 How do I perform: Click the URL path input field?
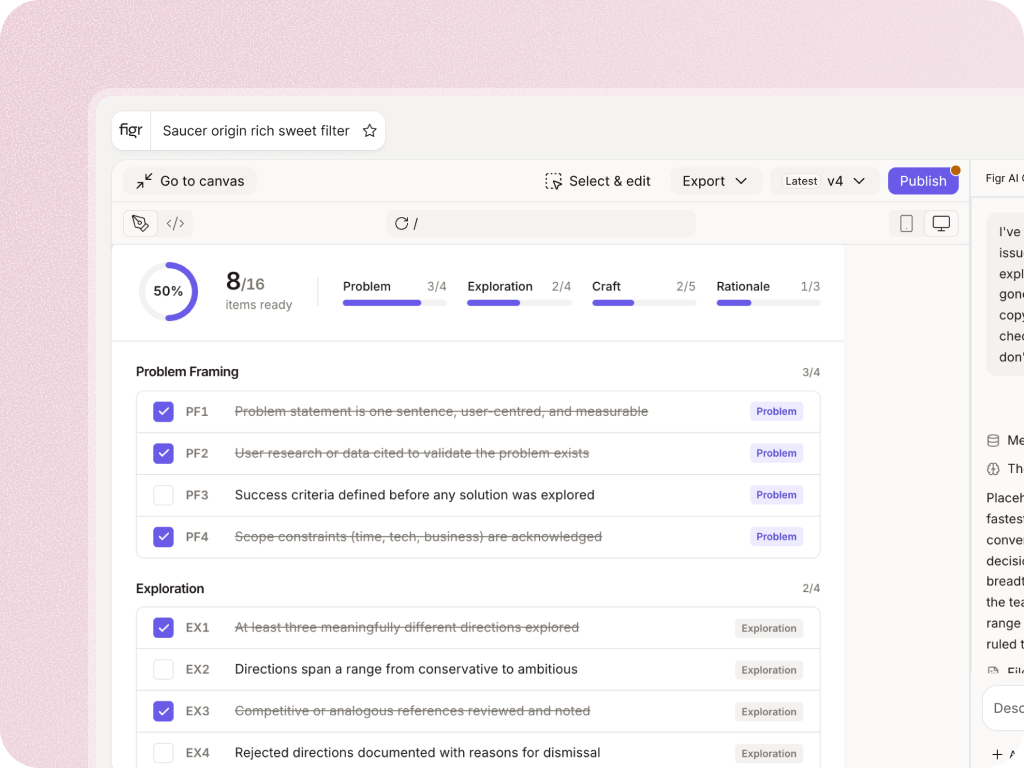pos(541,223)
